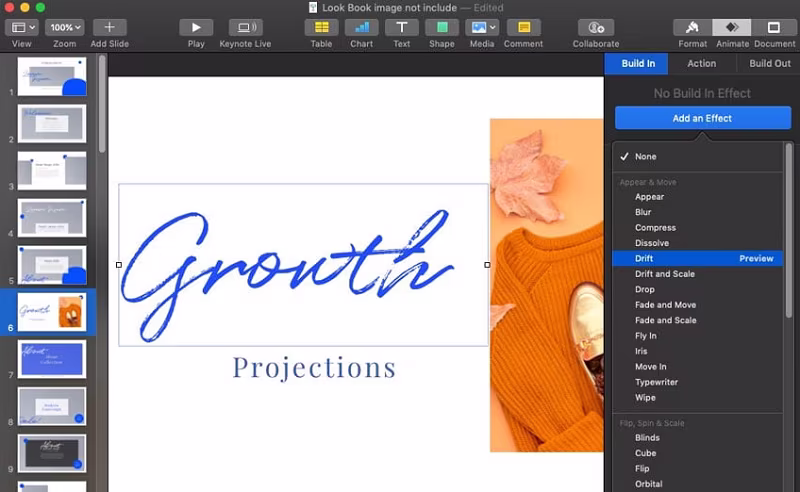Open the Chart toolbar icon
Viewport: 800px width, 492px height.
(x=361, y=28)
